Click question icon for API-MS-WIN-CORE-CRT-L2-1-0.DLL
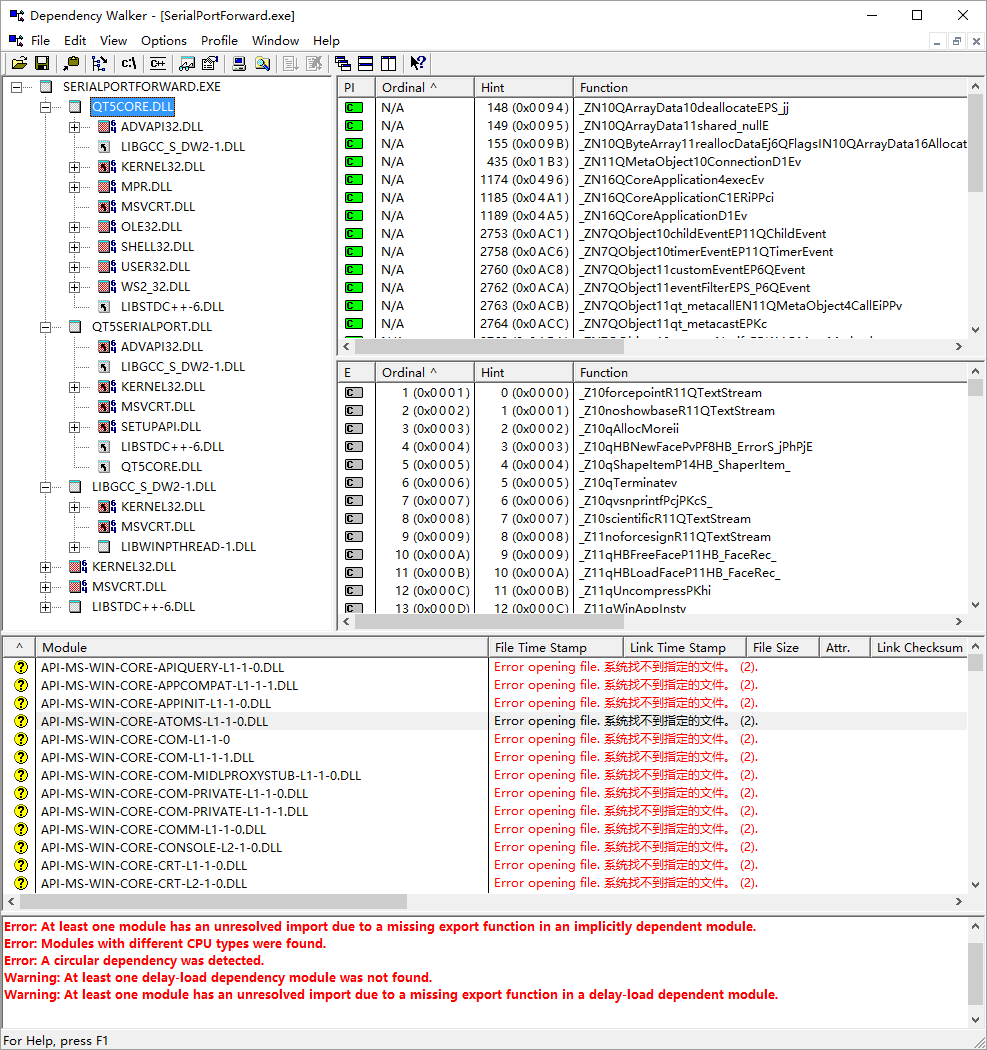The image size is (987, 1050). pyautogui.click(x=21, y=883)
